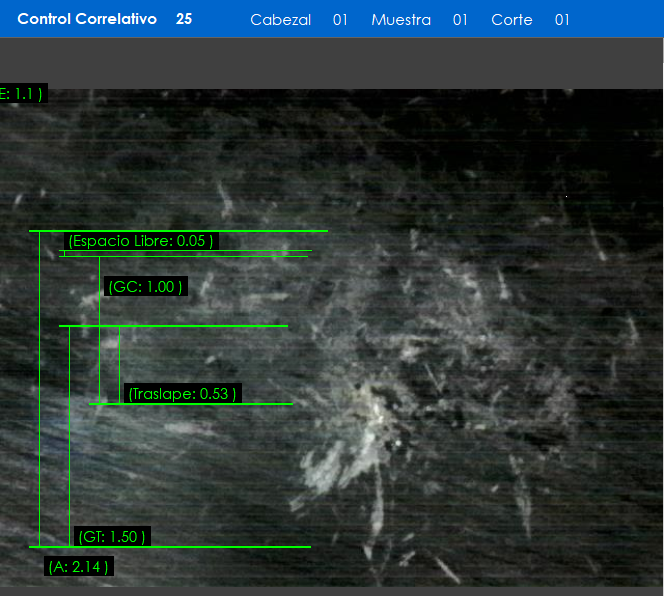Viewport: 664px width, 596px height.
Task: Click the Muestra label in header
Action: pos(400,20)
